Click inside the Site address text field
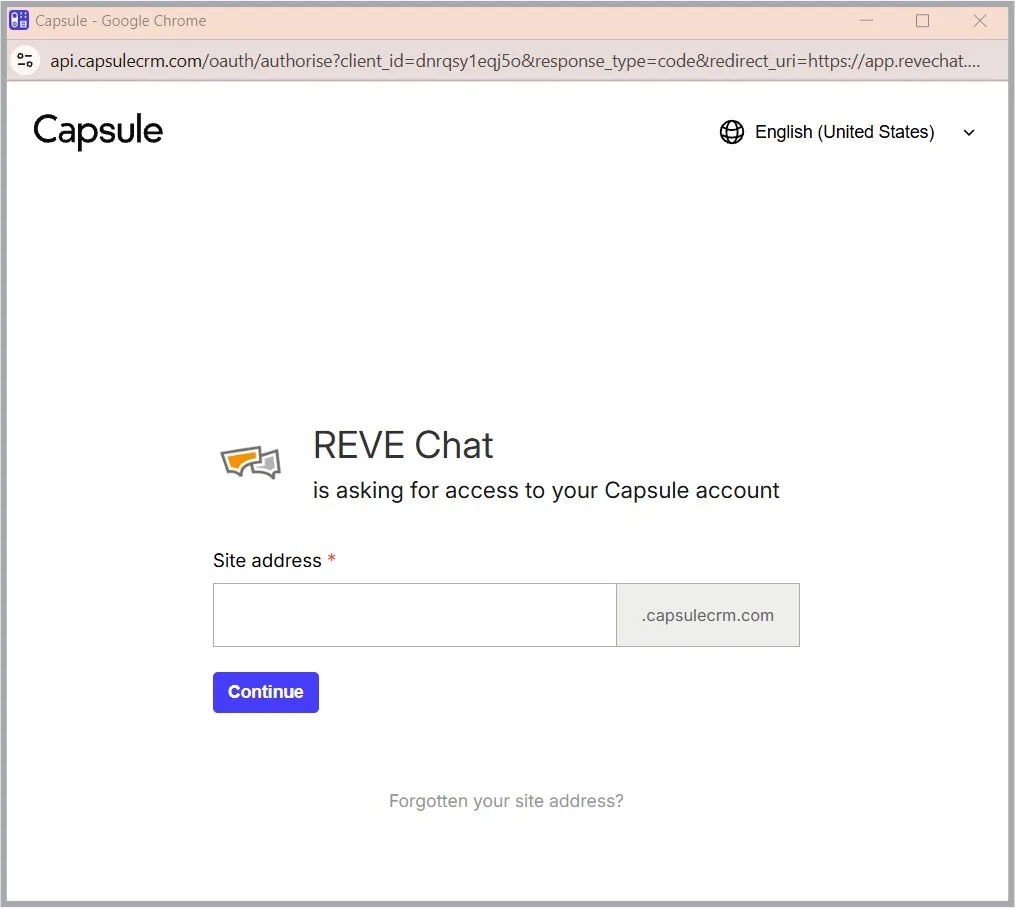The width and height of the screenshot is (1015, 908). pyautogui.click(x=414, y=615)
